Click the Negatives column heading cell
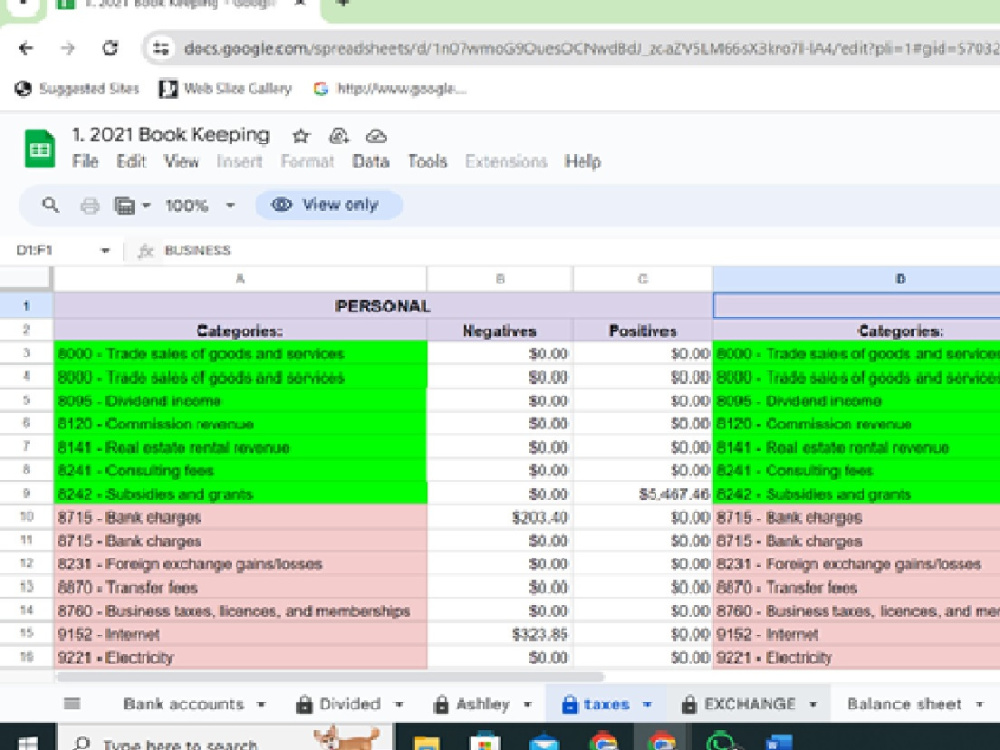This screenshot has width=1000, height=750. pyautogui.click(x=500, y=330)
